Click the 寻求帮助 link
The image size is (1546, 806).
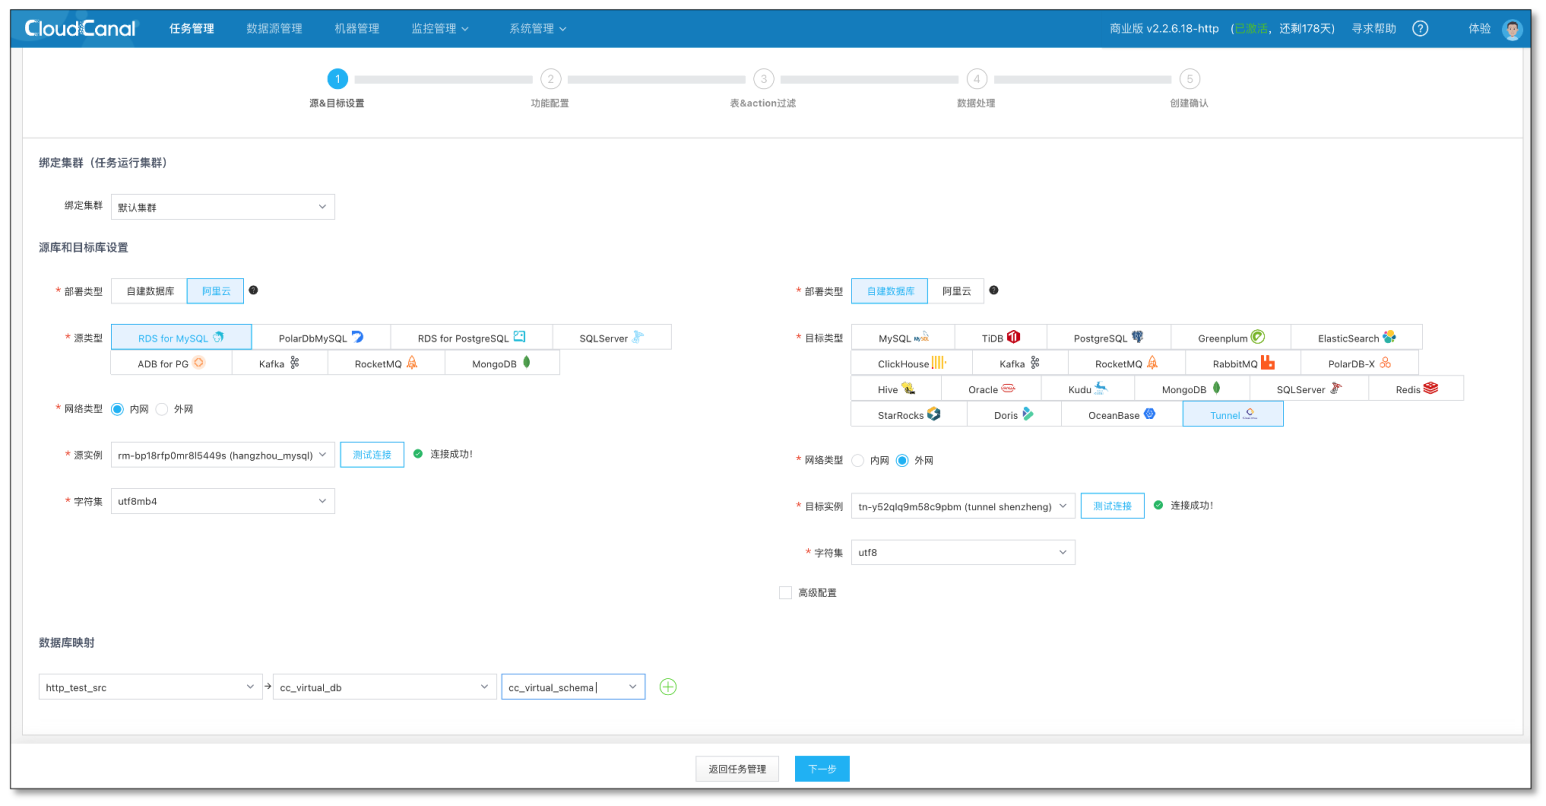(x=1374, y=29)
